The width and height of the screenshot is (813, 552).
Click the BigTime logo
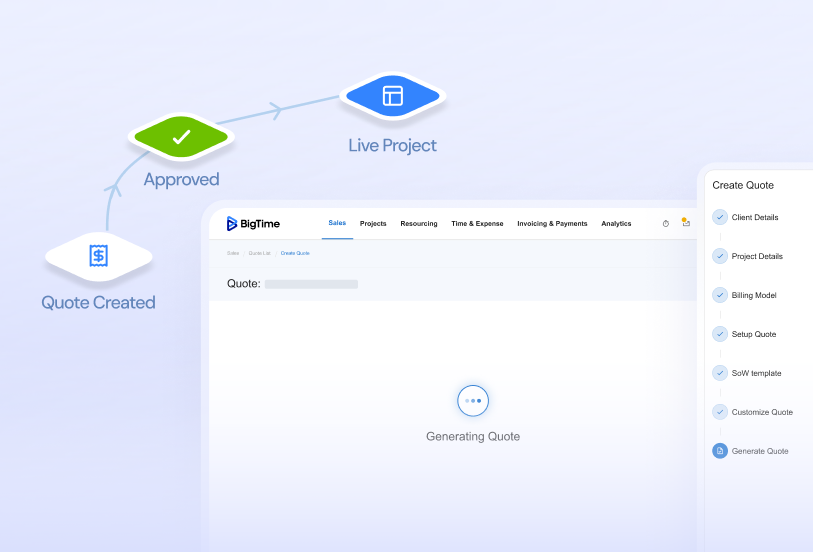(253, 224)
